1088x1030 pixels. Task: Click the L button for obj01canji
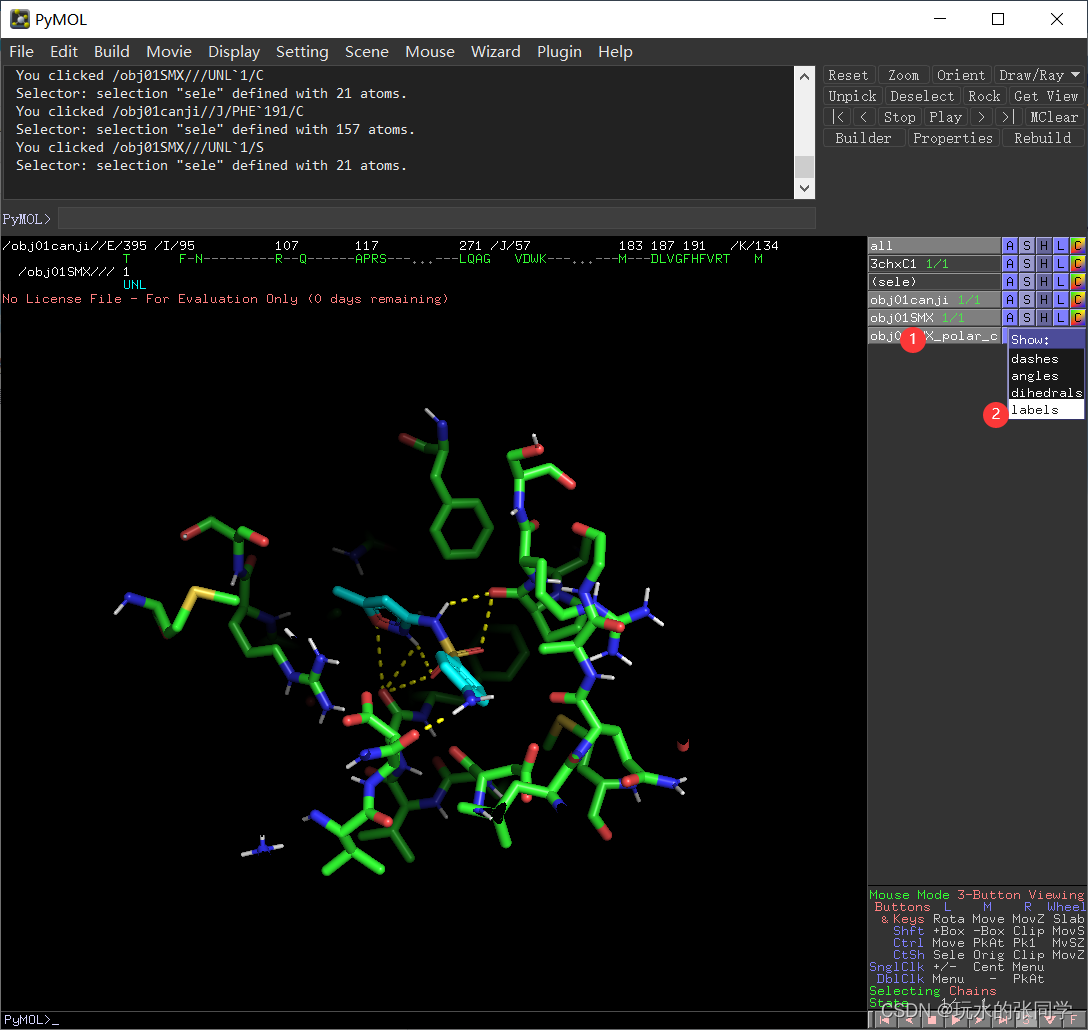coord(1060,300)
